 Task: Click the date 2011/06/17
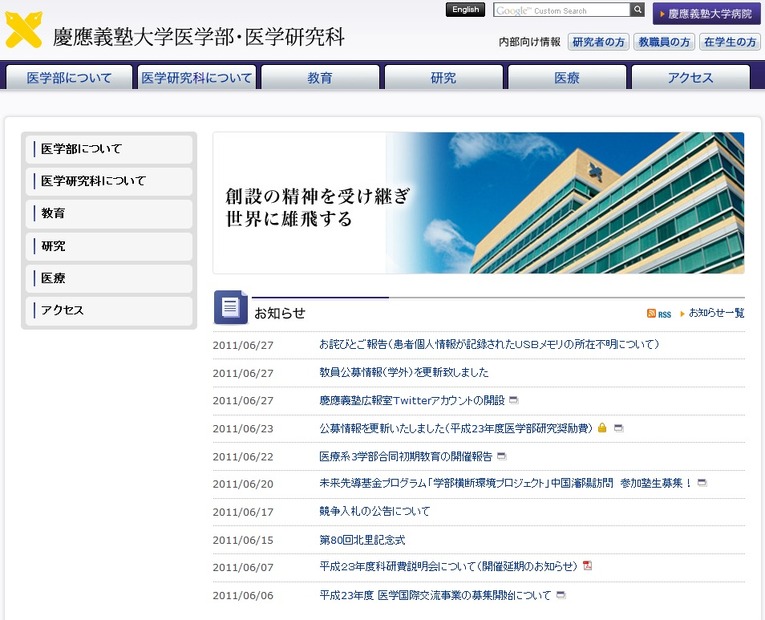point(243,512)
